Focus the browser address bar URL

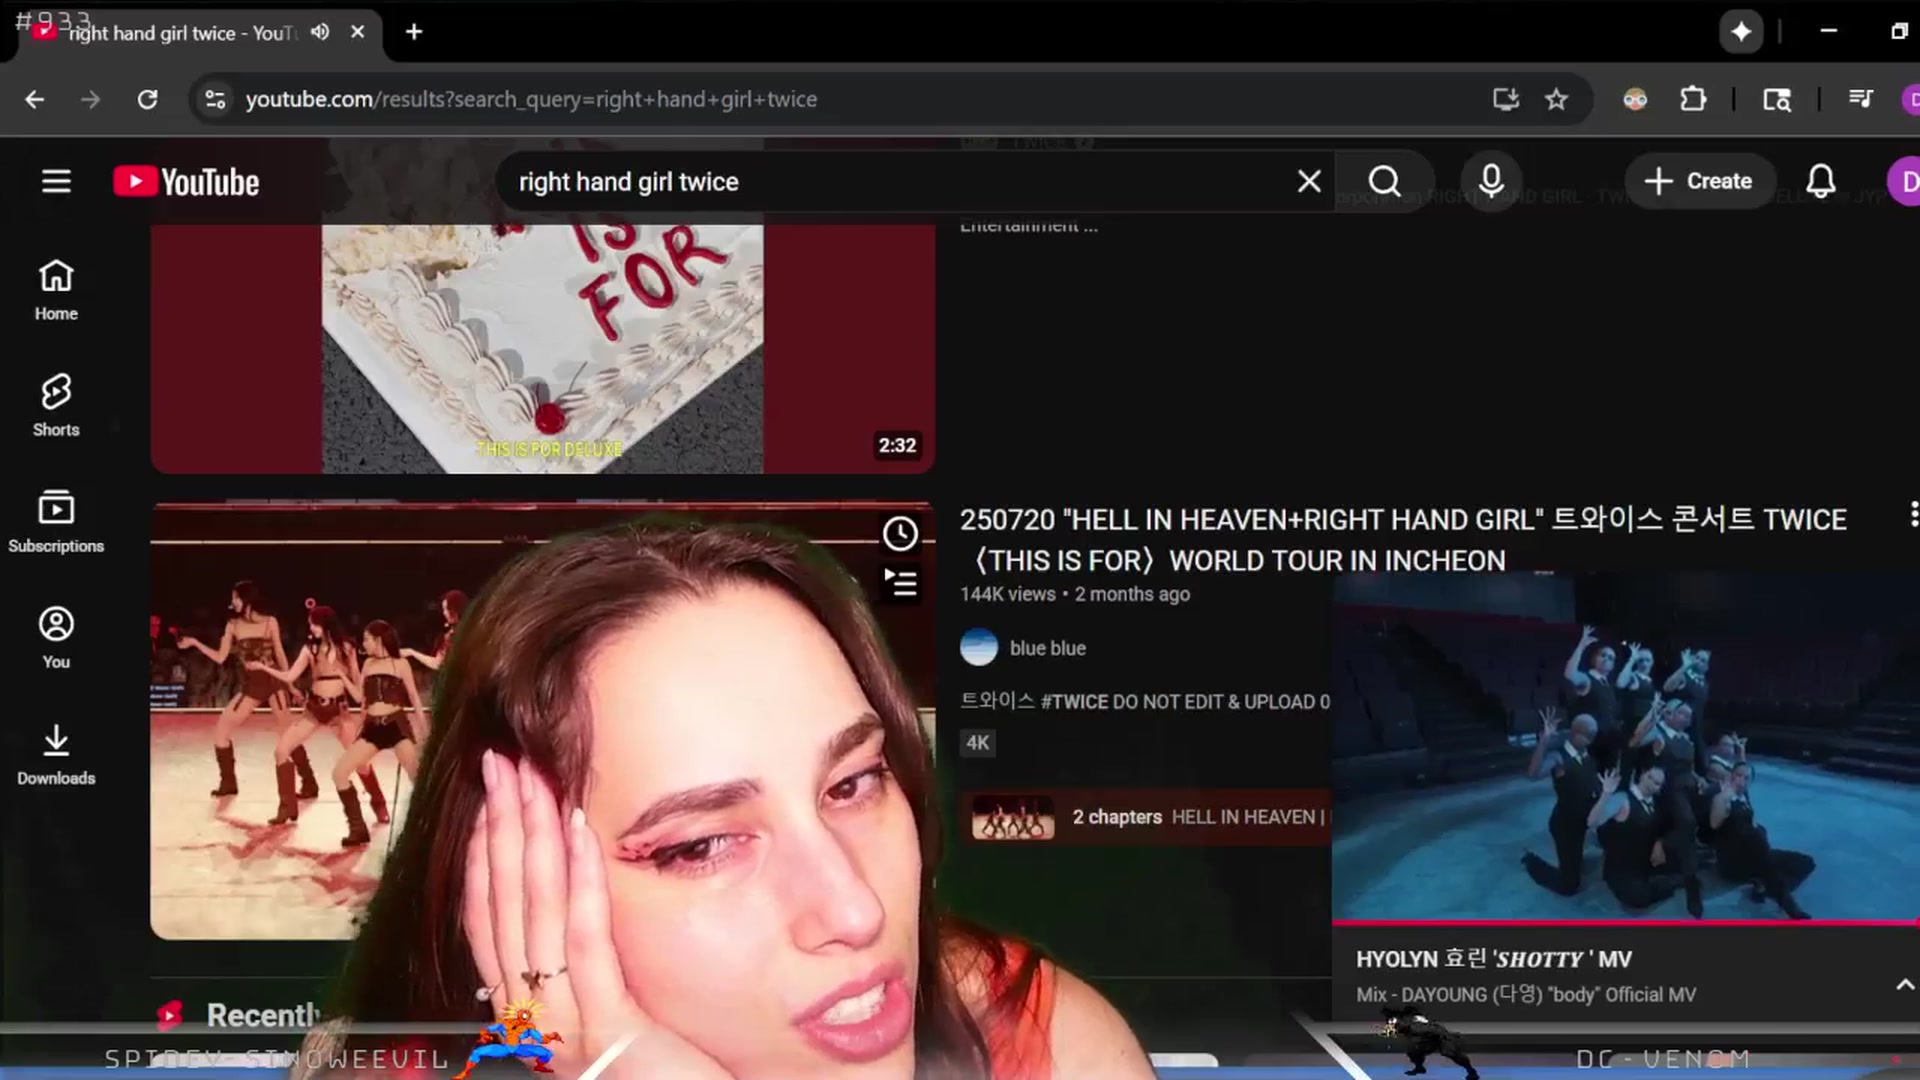[531, 99]
